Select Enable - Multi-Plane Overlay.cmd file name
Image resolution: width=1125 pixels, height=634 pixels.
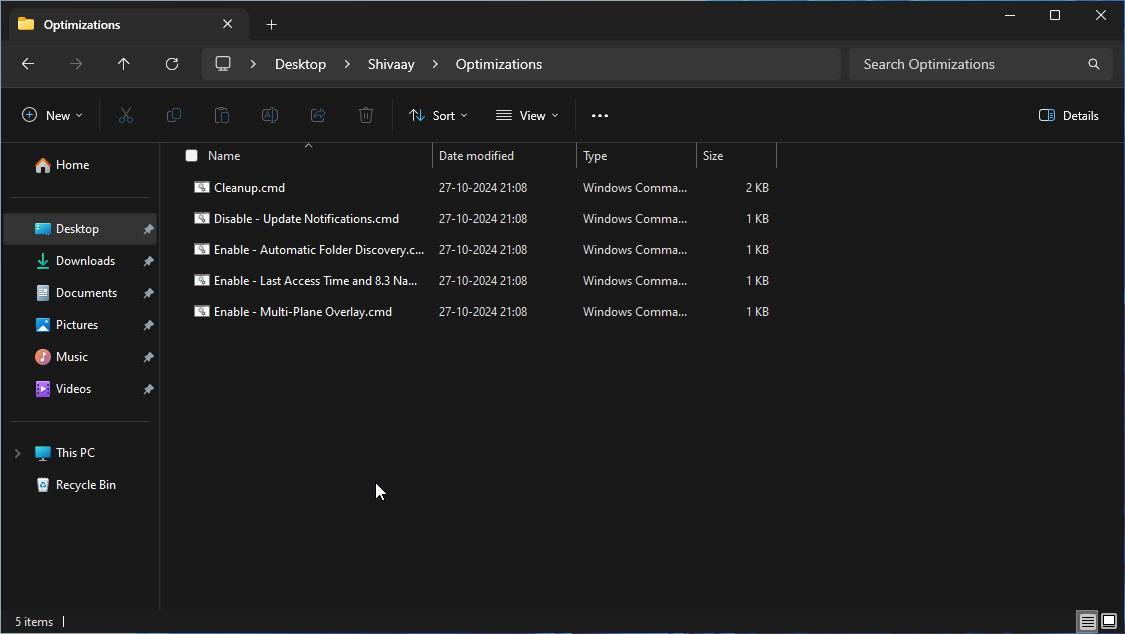pyautogui.click(x=303, y=311)
